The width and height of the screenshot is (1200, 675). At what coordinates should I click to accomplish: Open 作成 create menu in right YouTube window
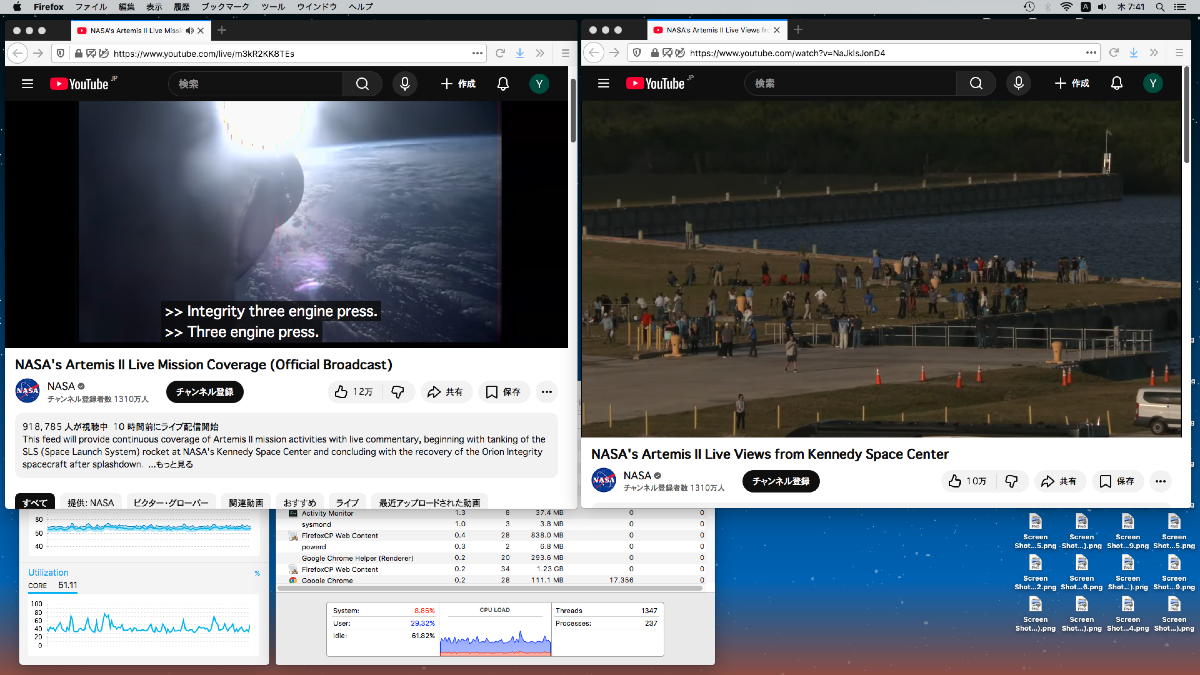[1072, 84]
